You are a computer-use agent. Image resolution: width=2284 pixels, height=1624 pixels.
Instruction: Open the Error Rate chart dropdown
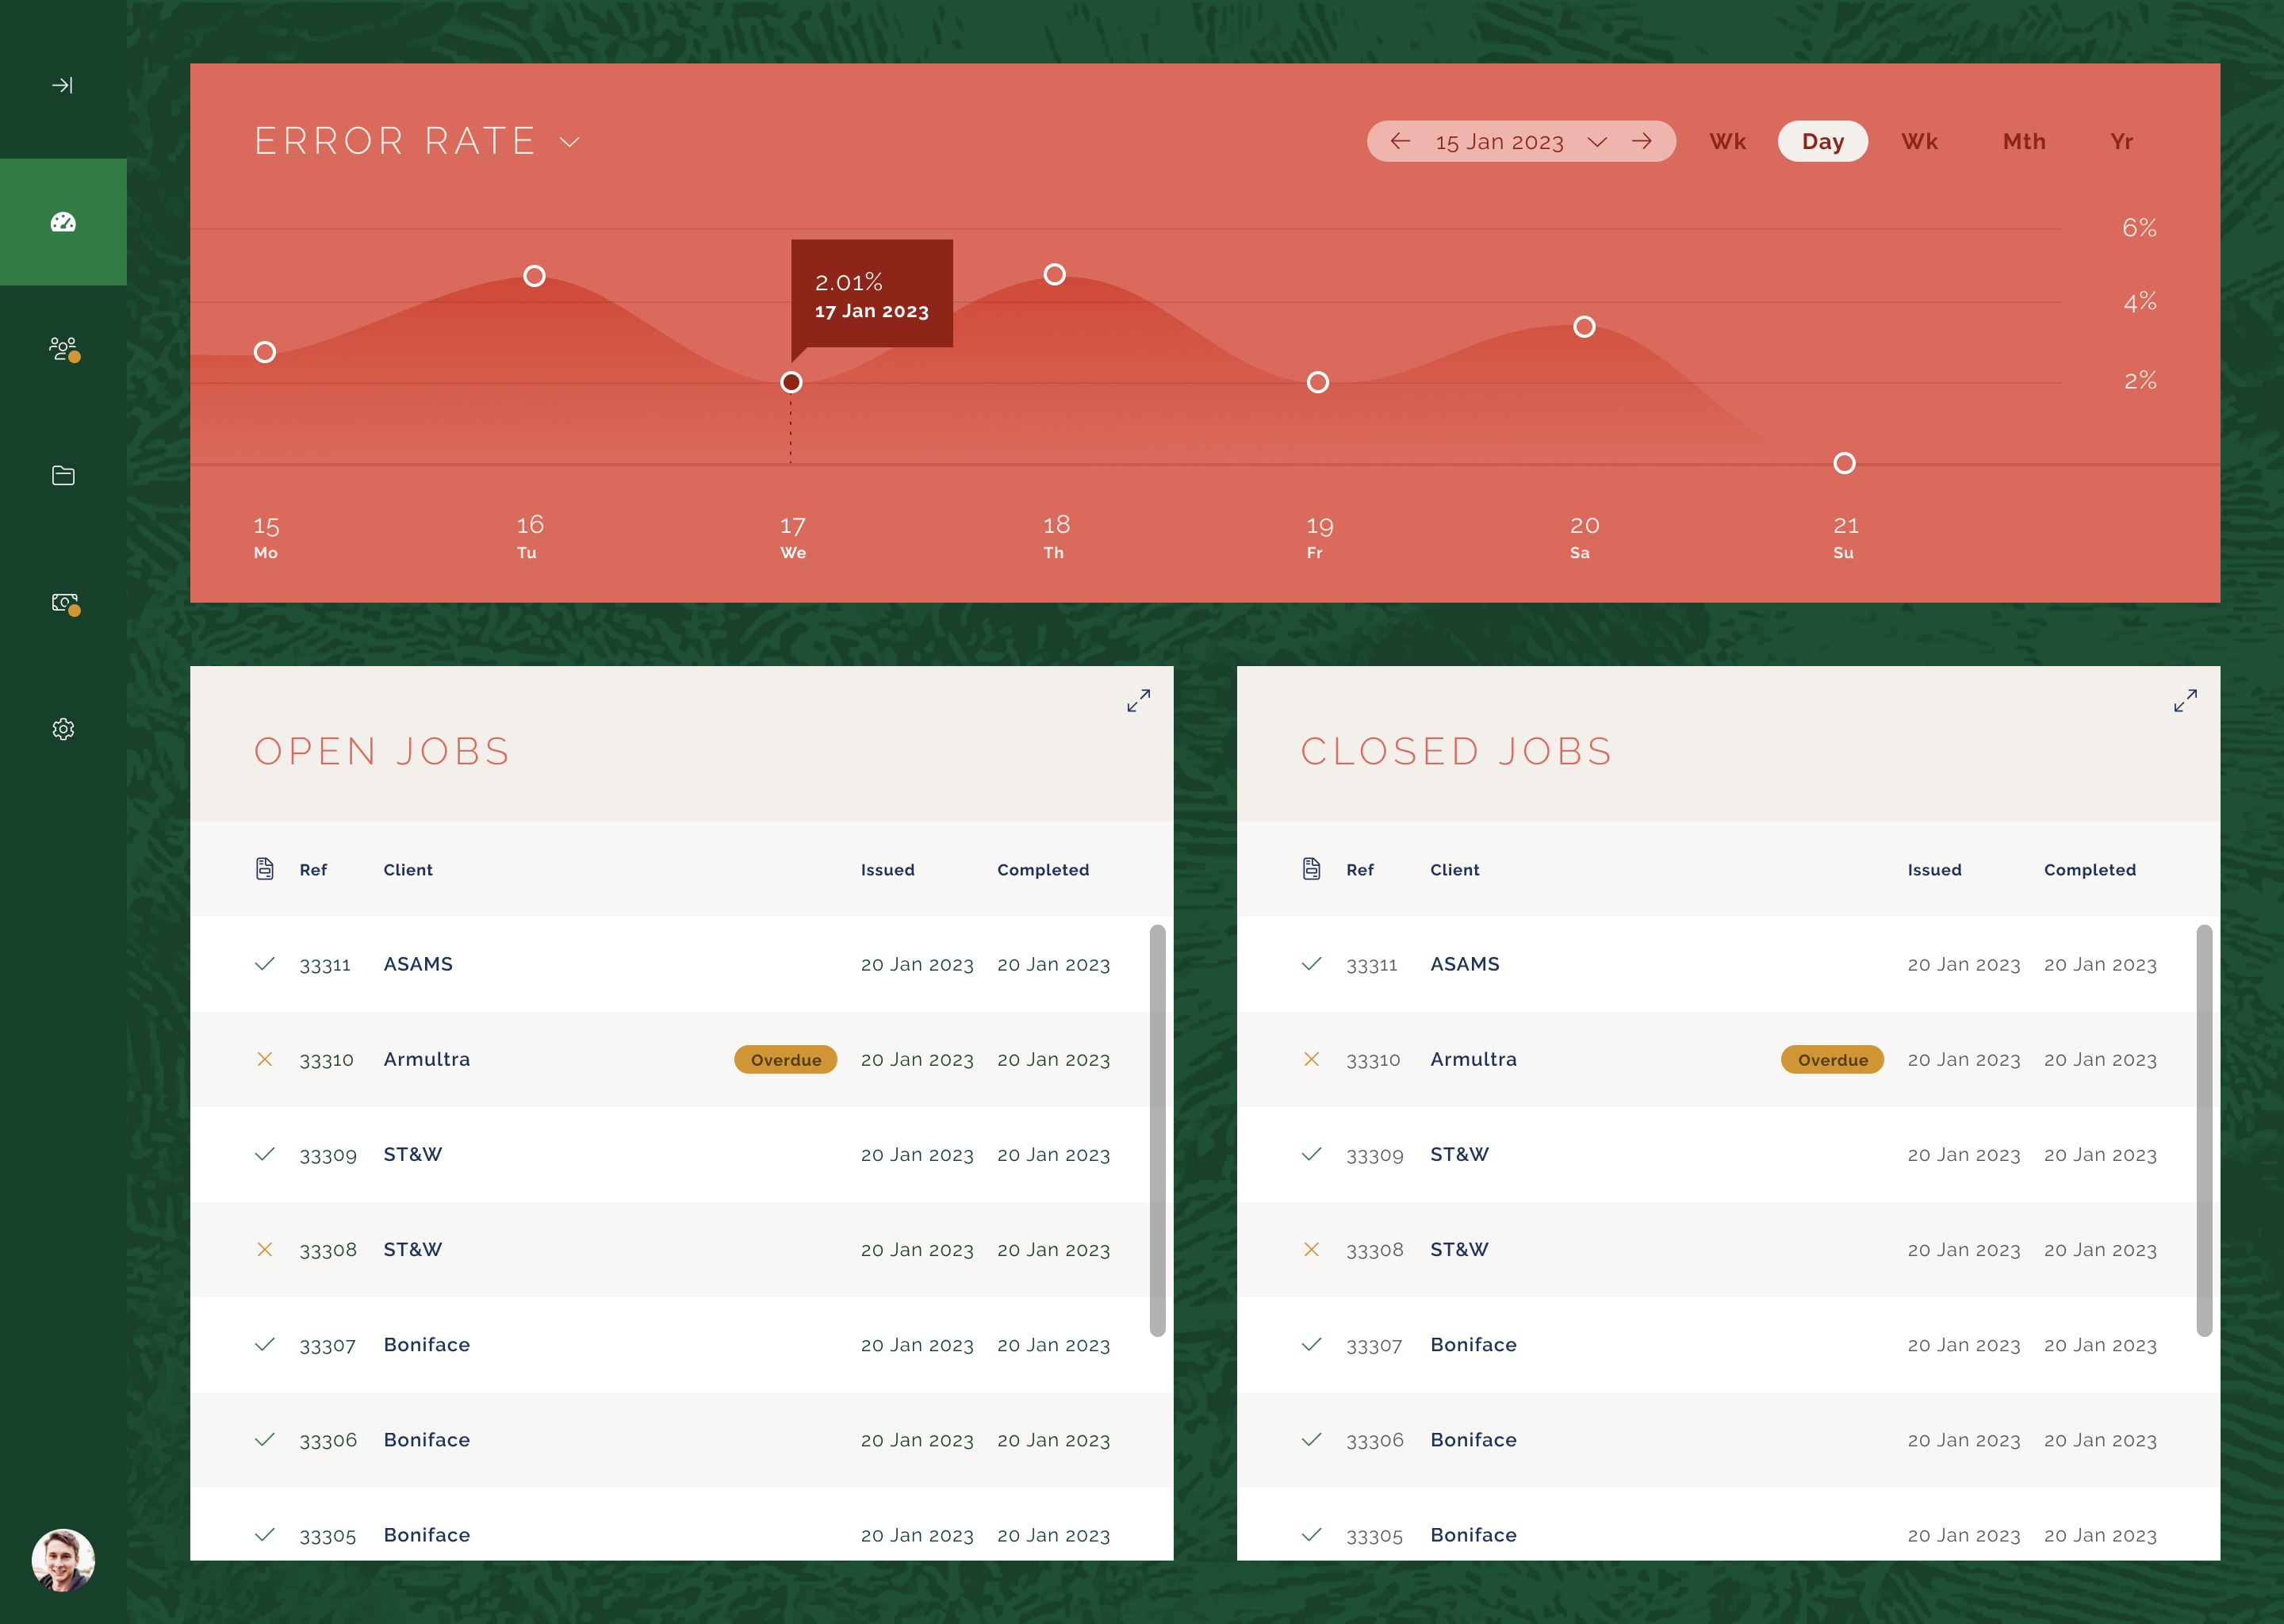click(570, 142)
